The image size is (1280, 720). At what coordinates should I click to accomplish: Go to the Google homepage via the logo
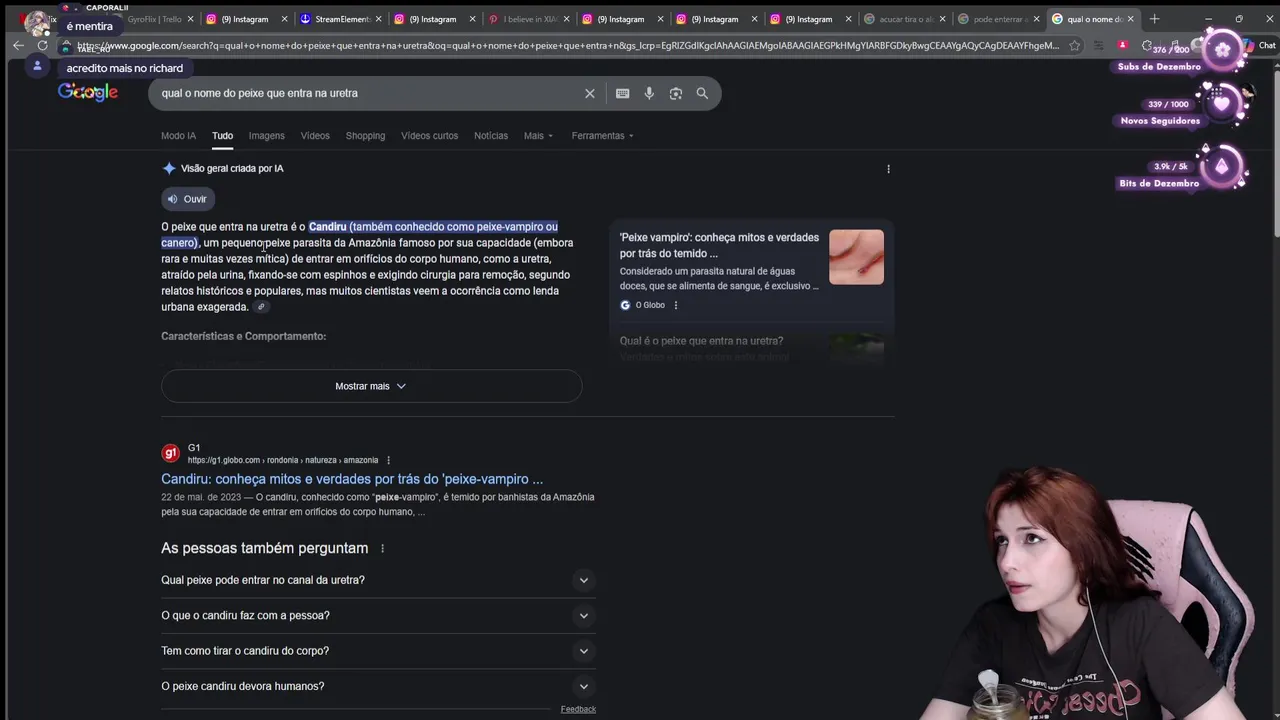pyautogui.click(x=88, y=92)
